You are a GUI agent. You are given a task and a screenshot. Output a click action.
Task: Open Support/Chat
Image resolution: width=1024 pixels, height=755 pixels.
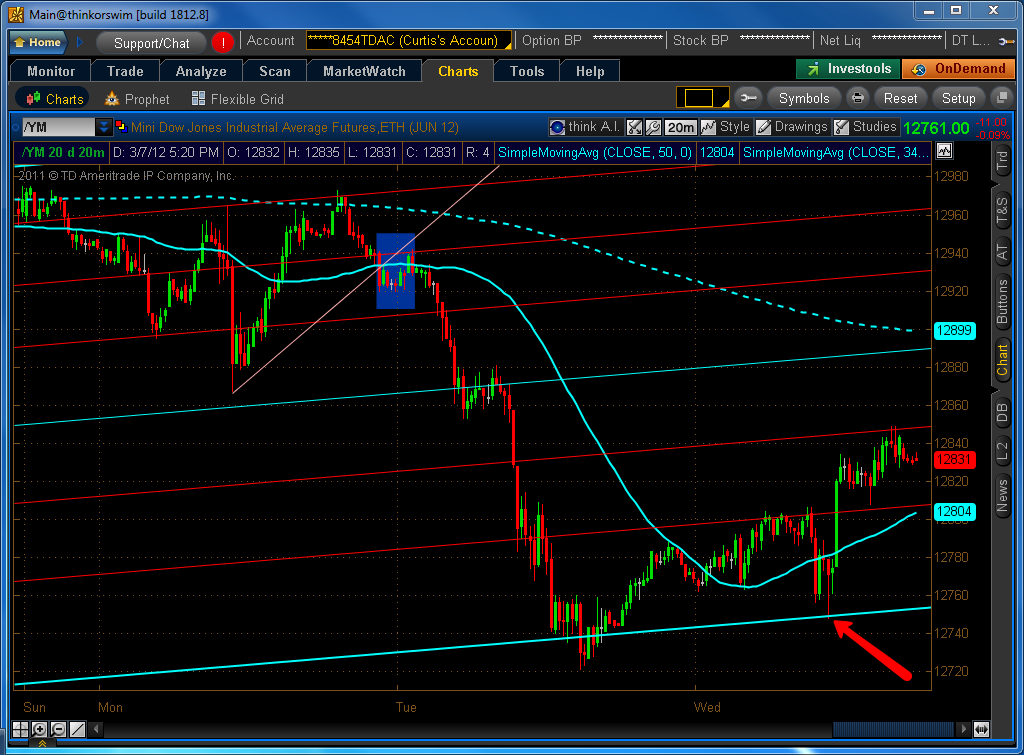tap(151, 43)
